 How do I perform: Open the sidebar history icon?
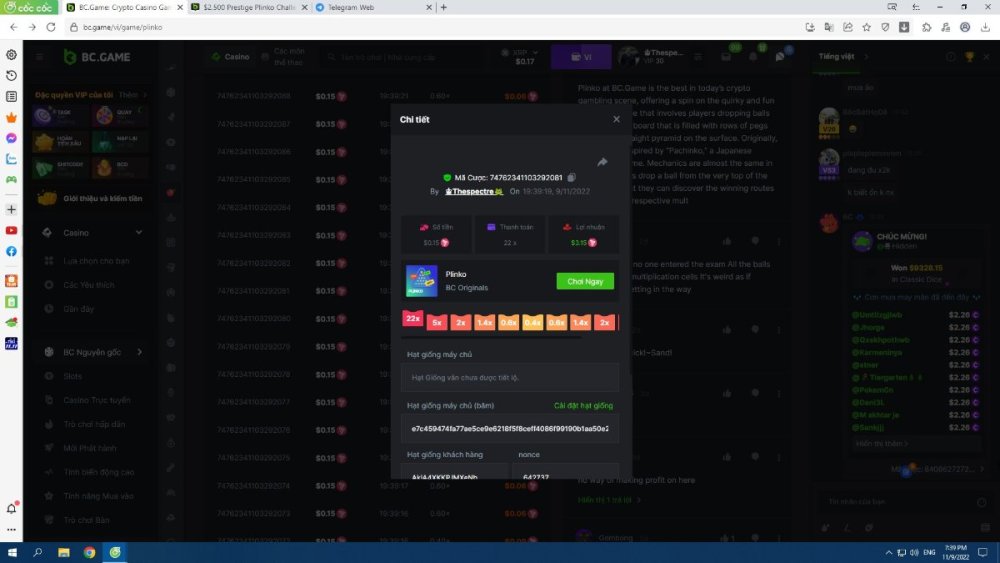coord(11,76)
